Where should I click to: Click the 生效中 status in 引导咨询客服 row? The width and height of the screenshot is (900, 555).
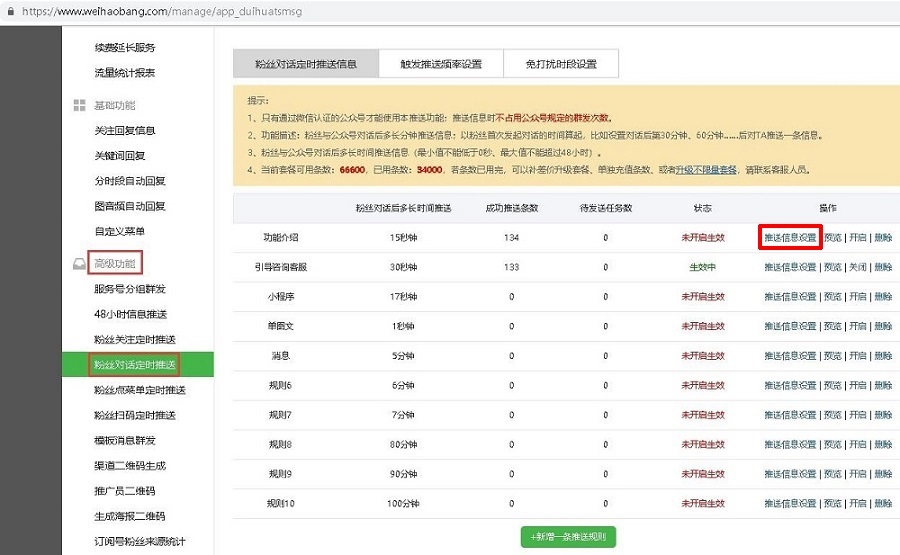point(703,267)
